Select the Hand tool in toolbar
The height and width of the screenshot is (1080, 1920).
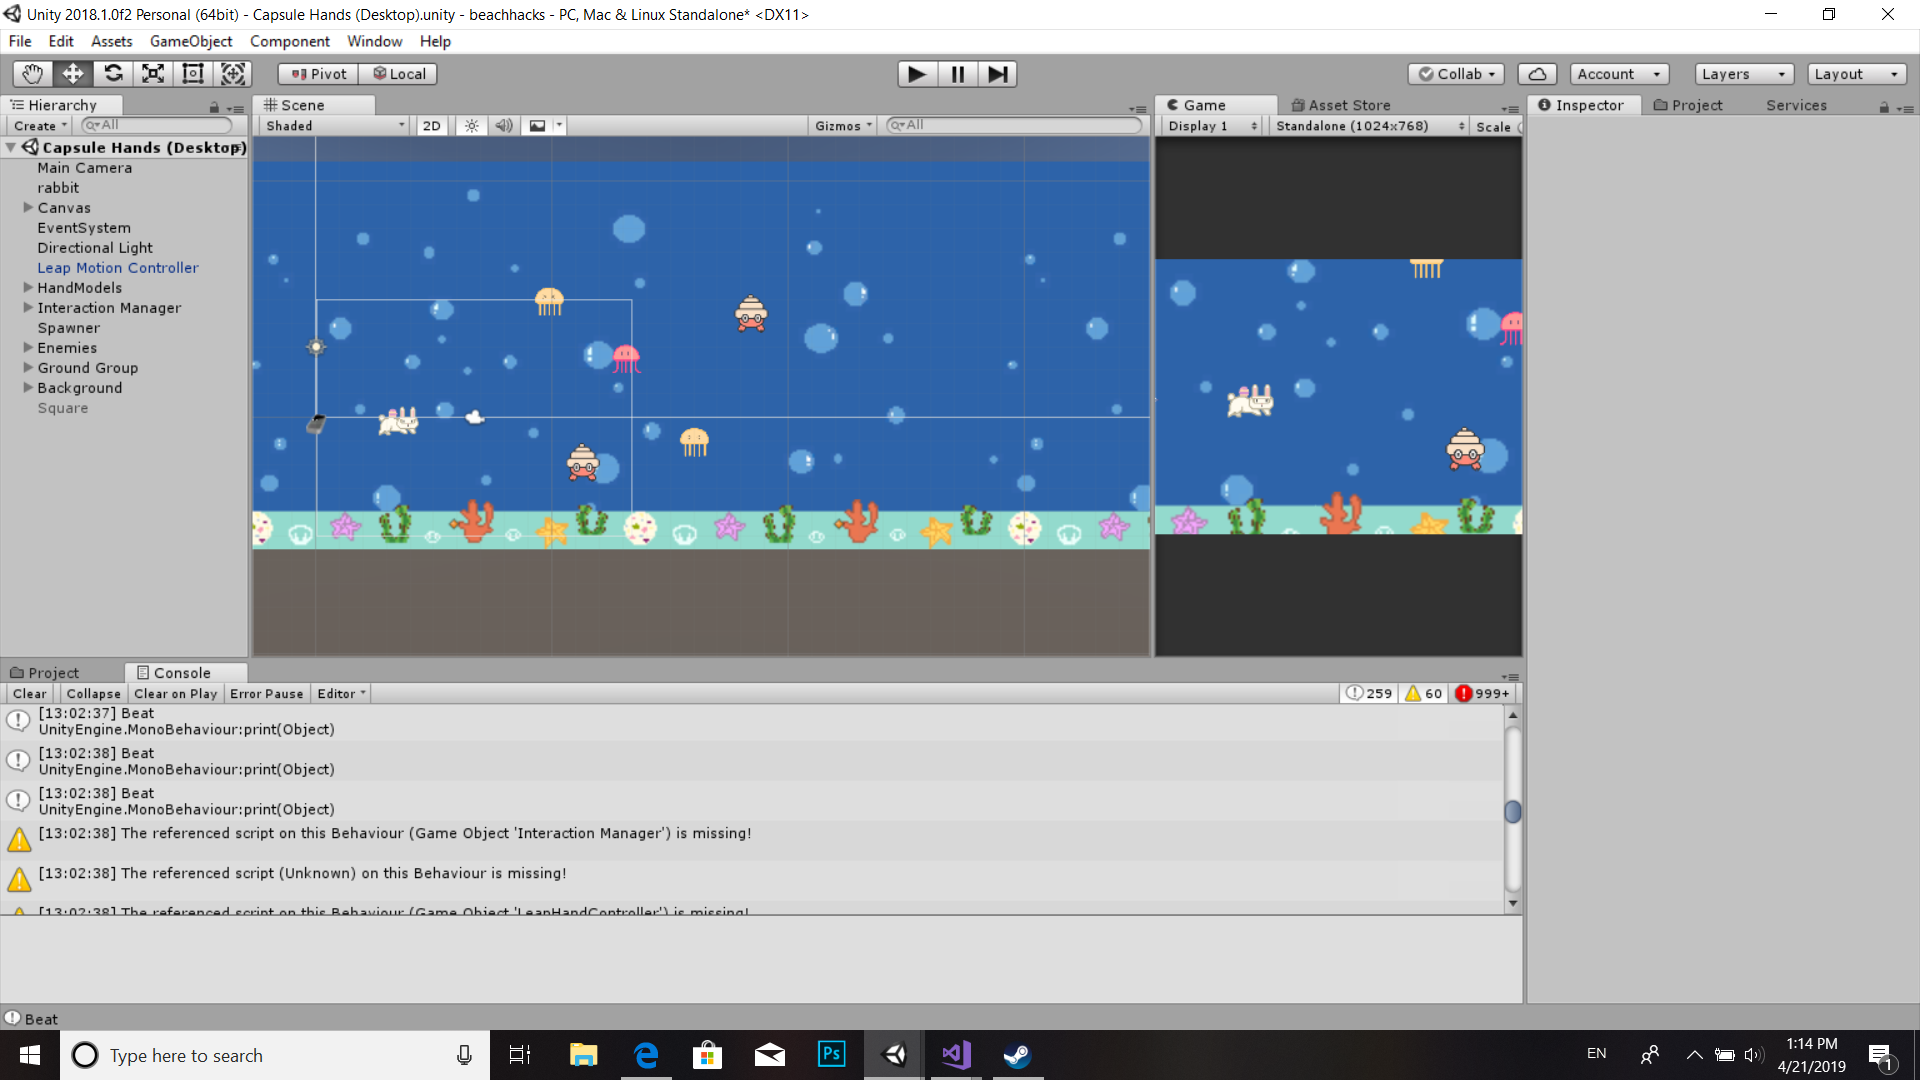tap(32, 74)
